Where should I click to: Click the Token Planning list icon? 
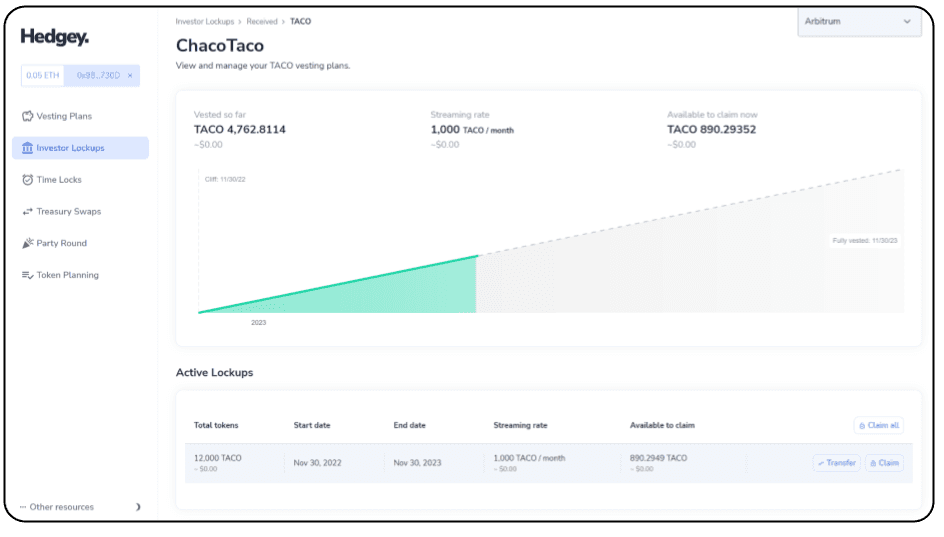27,275
